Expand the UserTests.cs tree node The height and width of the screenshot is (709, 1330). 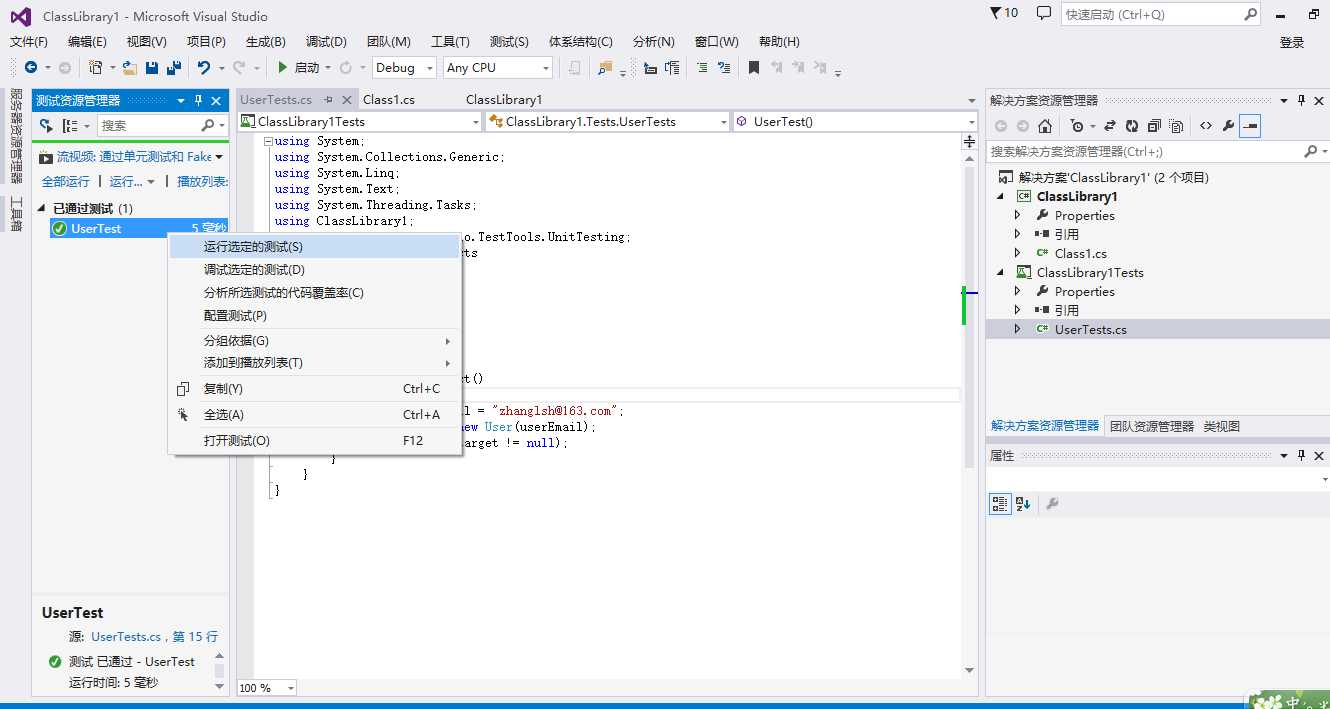(1018, 329)
